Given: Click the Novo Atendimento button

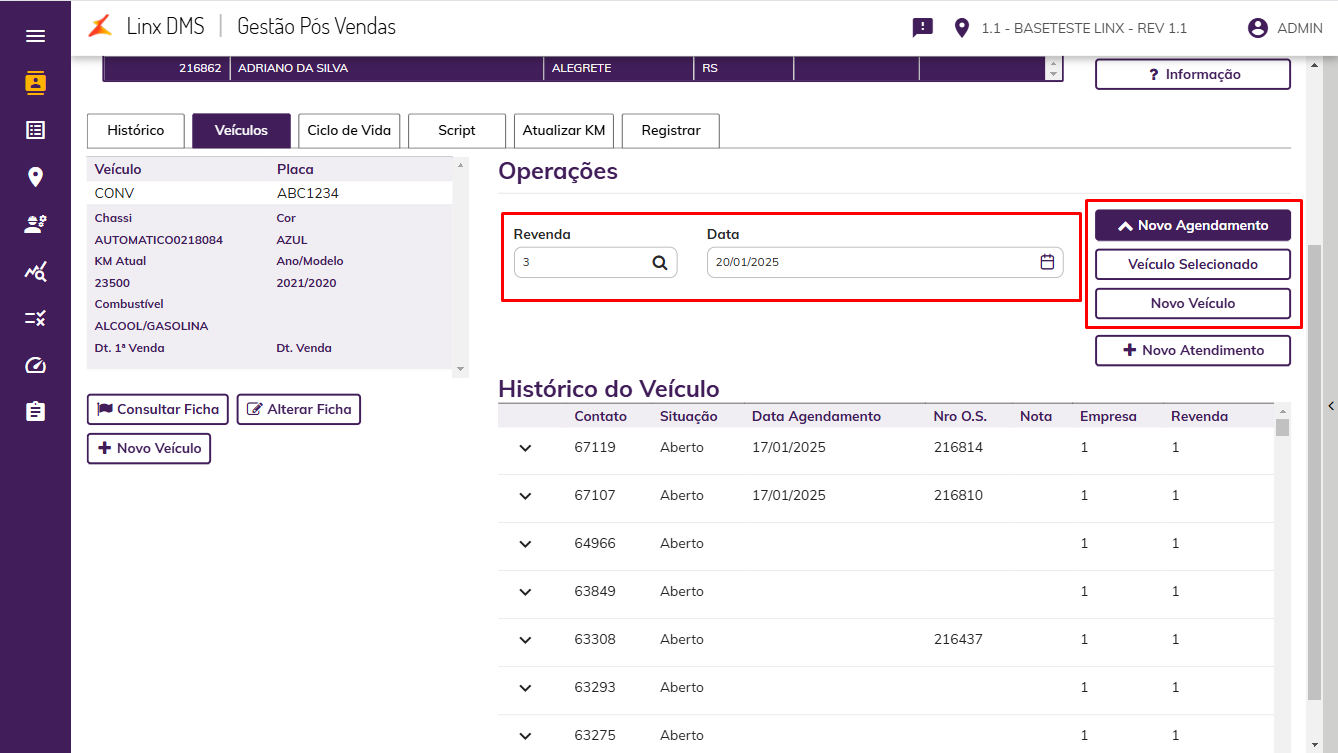Looking at the screenshot, I should click(1193, 350).
